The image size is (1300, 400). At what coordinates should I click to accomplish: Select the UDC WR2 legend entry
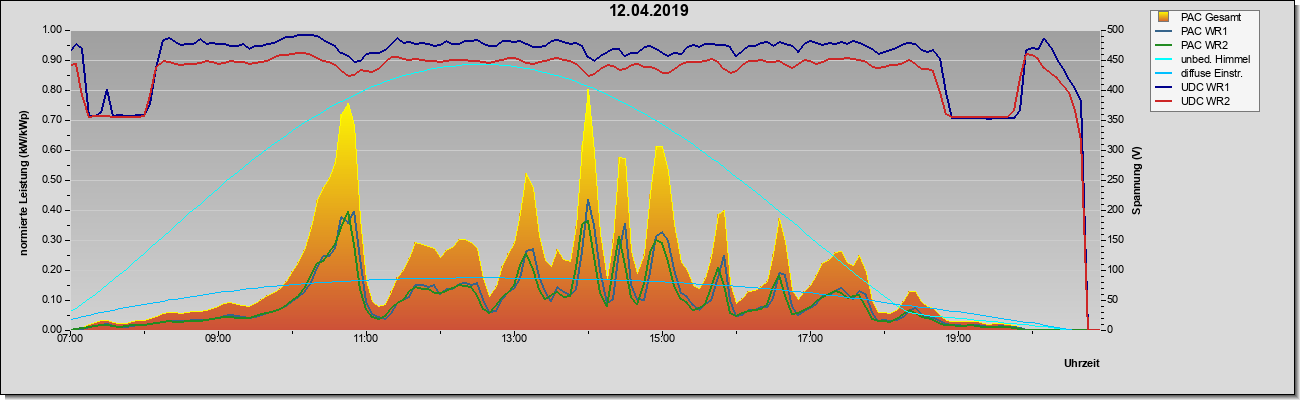(1204, 101)
